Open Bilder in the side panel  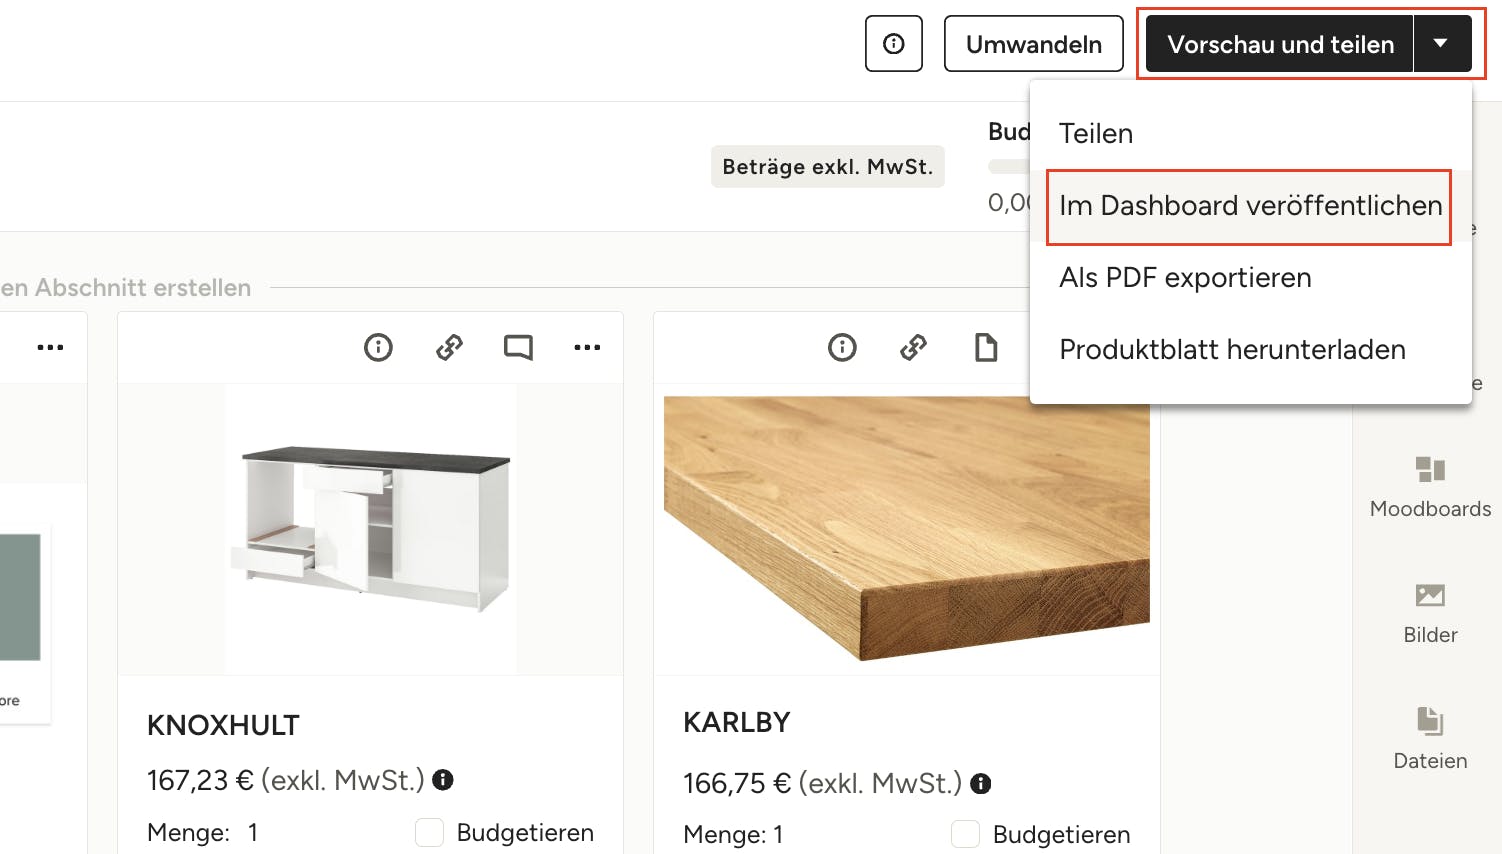click(x=1430, y=613)
